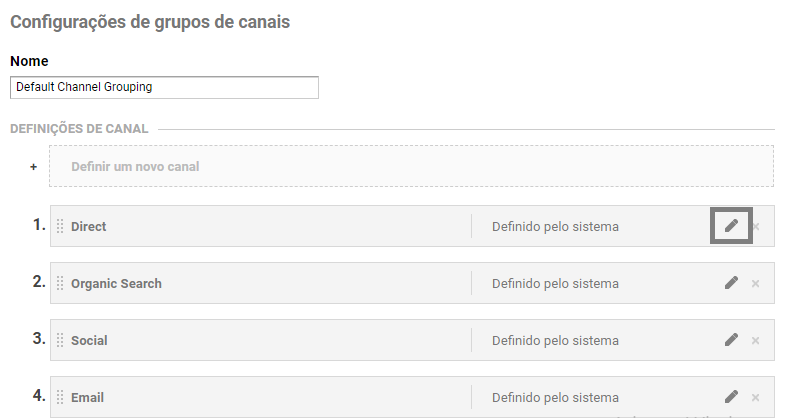The height and width of the screenshot is (418, 796).
Task: Select the Organic Search channel label
Action: coord(116,284)
